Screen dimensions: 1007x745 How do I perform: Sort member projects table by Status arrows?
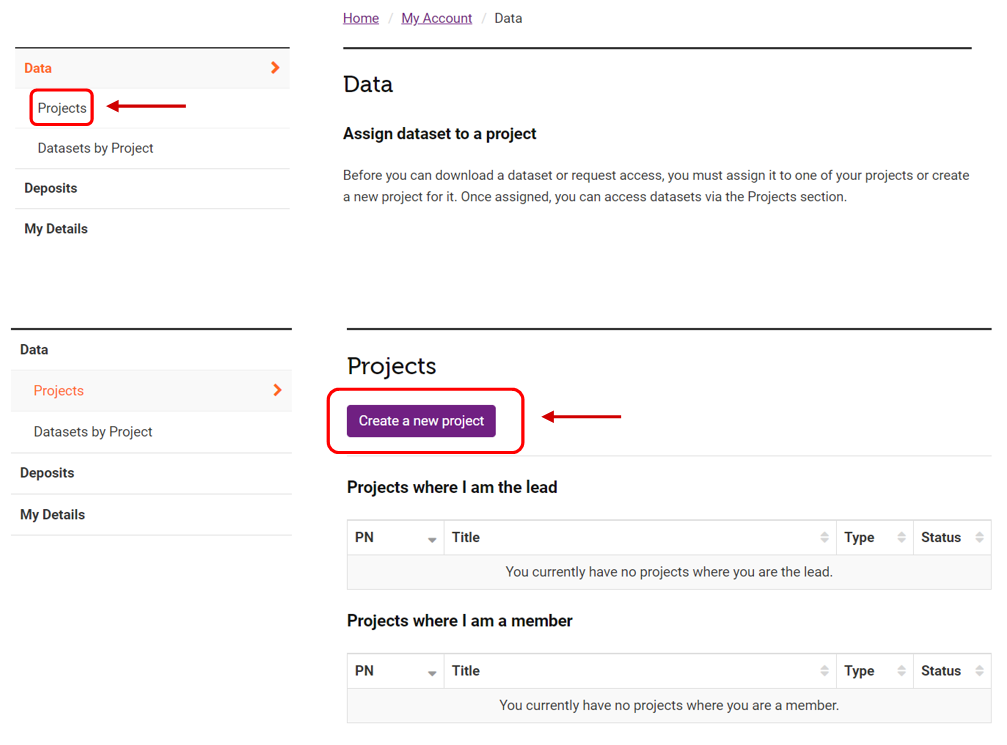click(x=979, y=671)
